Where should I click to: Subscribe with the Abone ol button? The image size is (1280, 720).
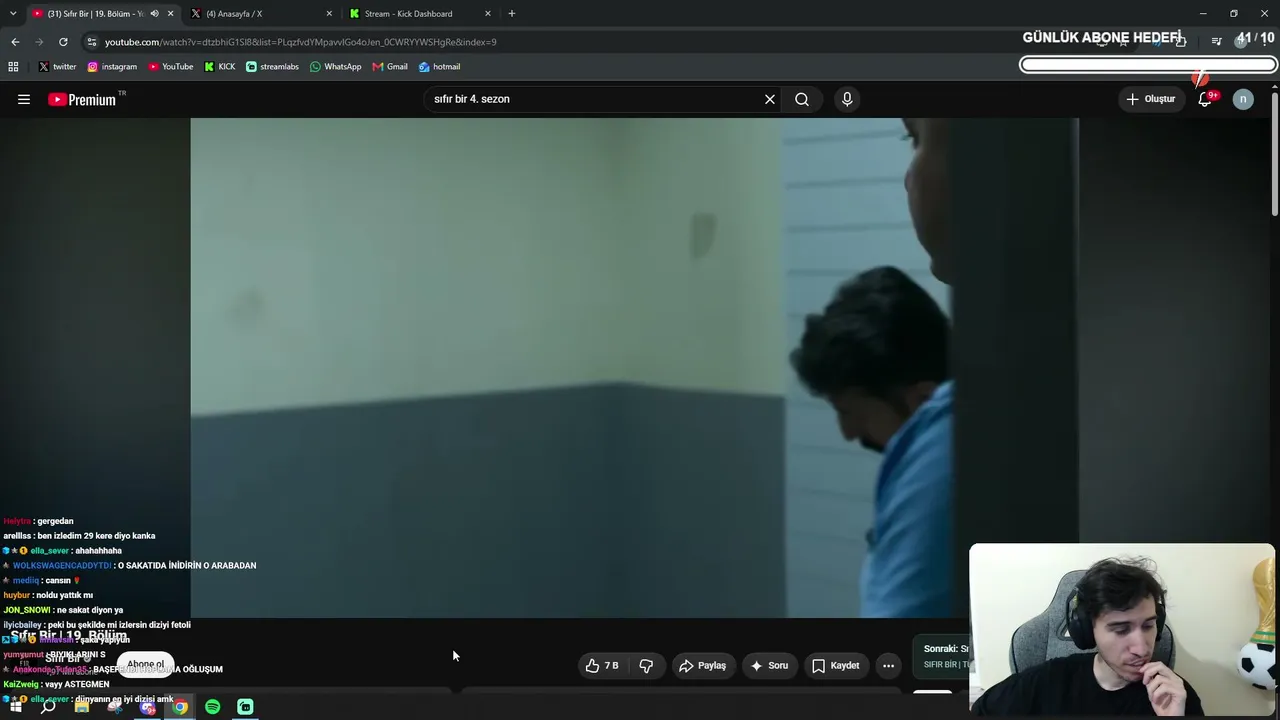click(x=145, y=664)
